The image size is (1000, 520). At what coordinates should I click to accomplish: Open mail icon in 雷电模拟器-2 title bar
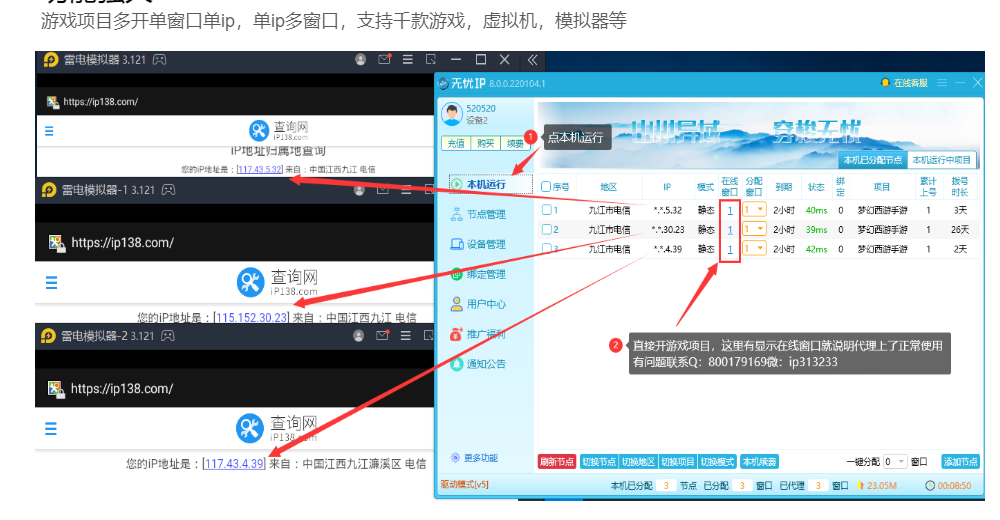(x=382, y=336)
